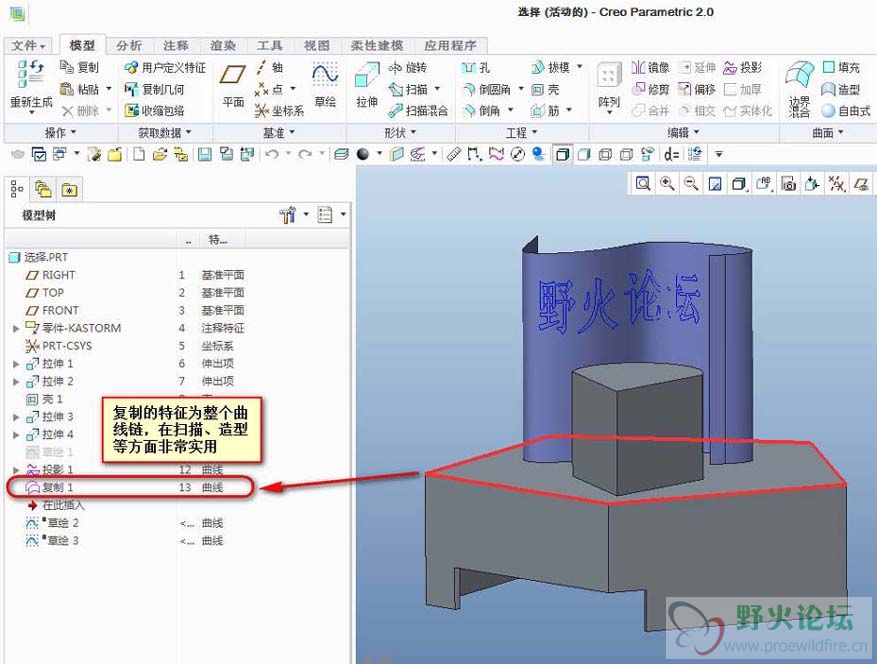
Task: Click the Undo arrow icon
Action: coord(272,154)
